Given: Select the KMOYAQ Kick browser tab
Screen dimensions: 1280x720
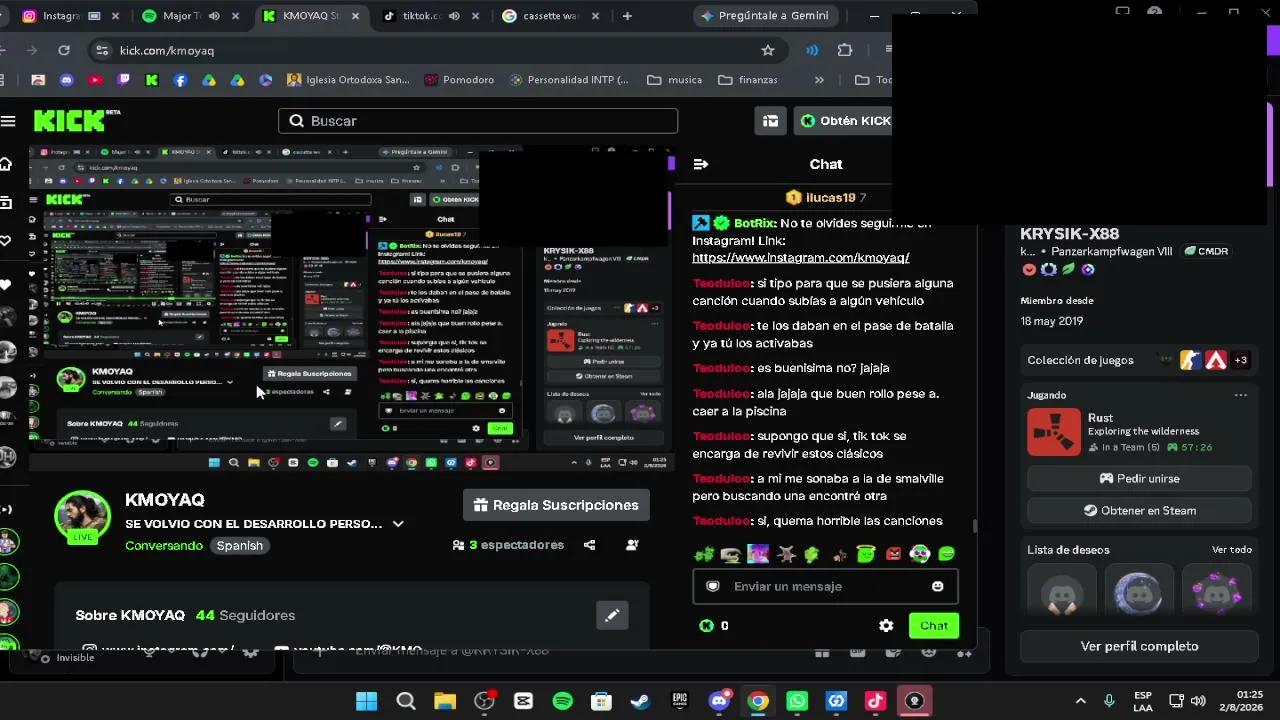Looking at the screenshot, I should pos(312,16).
